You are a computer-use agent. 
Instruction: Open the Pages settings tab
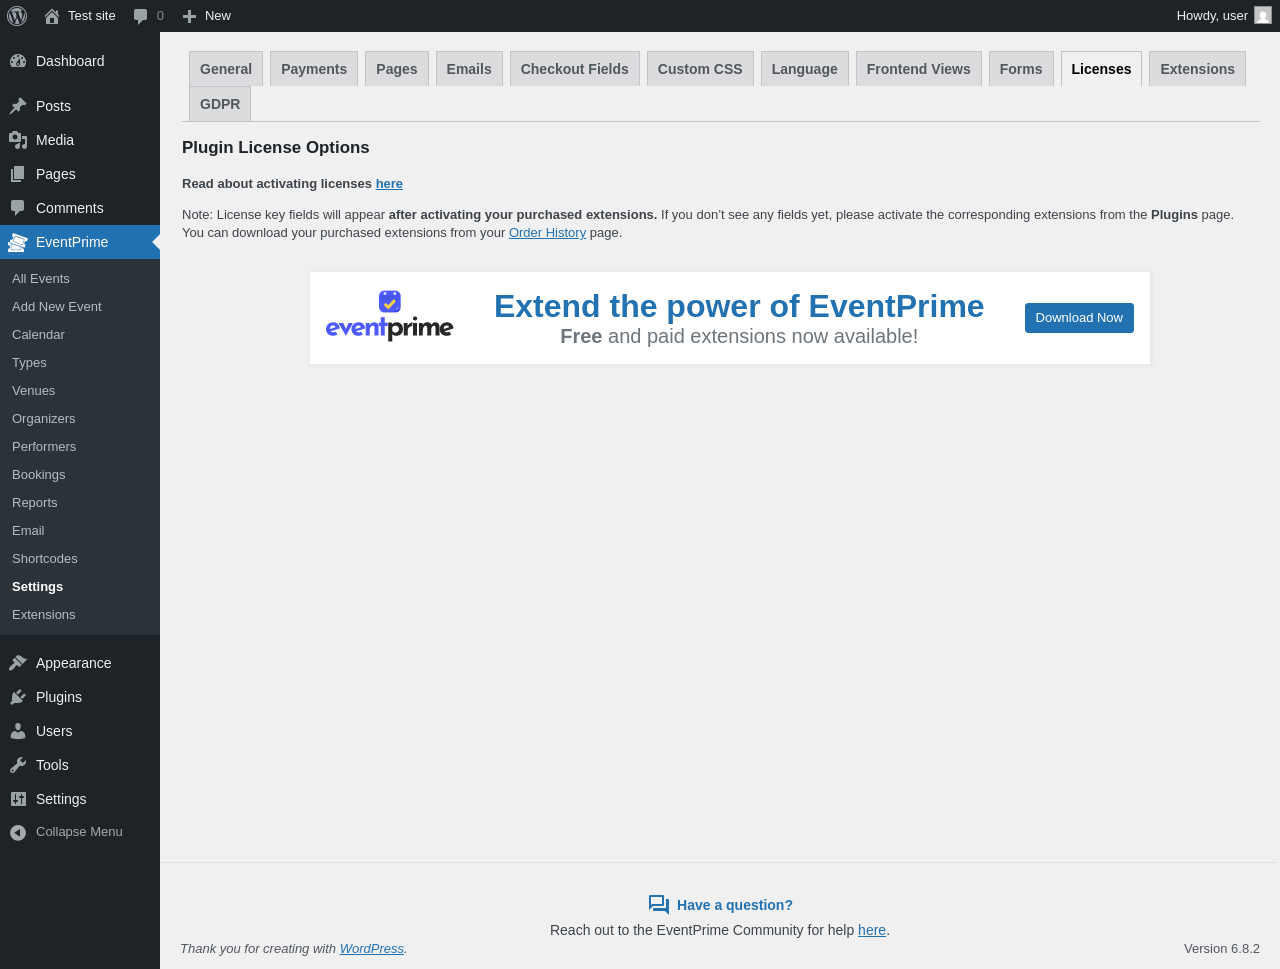[x=397, y=69]
